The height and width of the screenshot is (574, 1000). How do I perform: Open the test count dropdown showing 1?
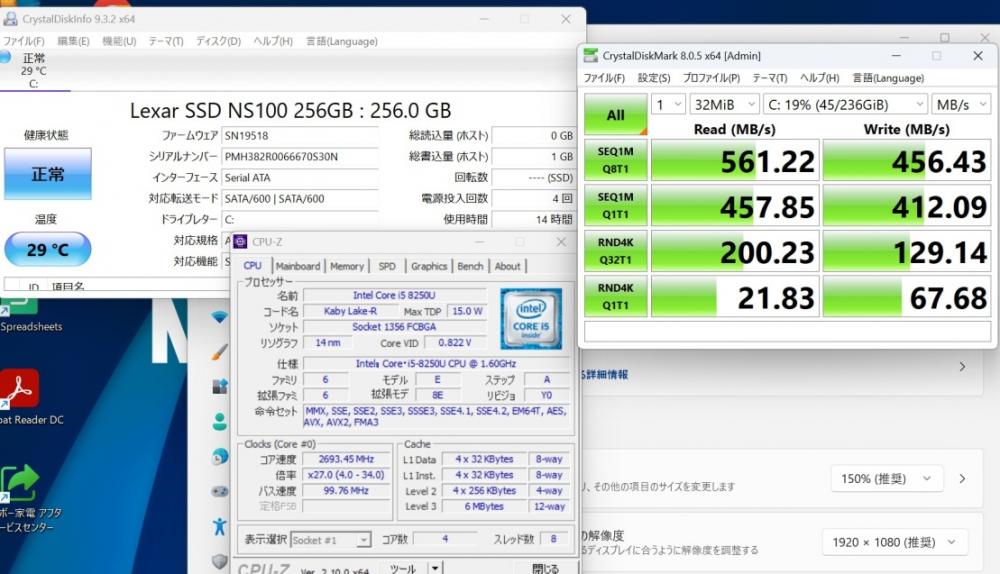coord(668,105)
